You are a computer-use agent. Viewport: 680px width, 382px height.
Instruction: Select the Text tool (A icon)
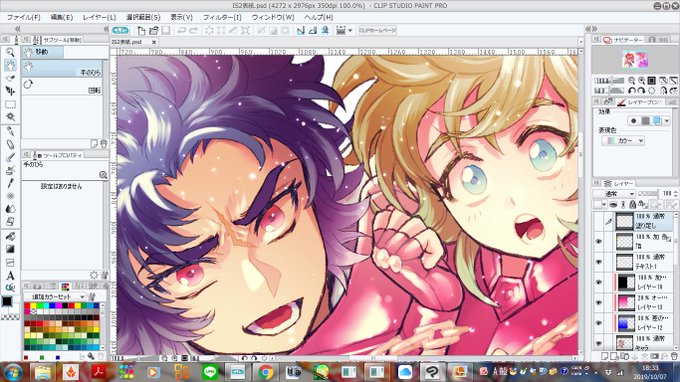(x=10, y=275)
